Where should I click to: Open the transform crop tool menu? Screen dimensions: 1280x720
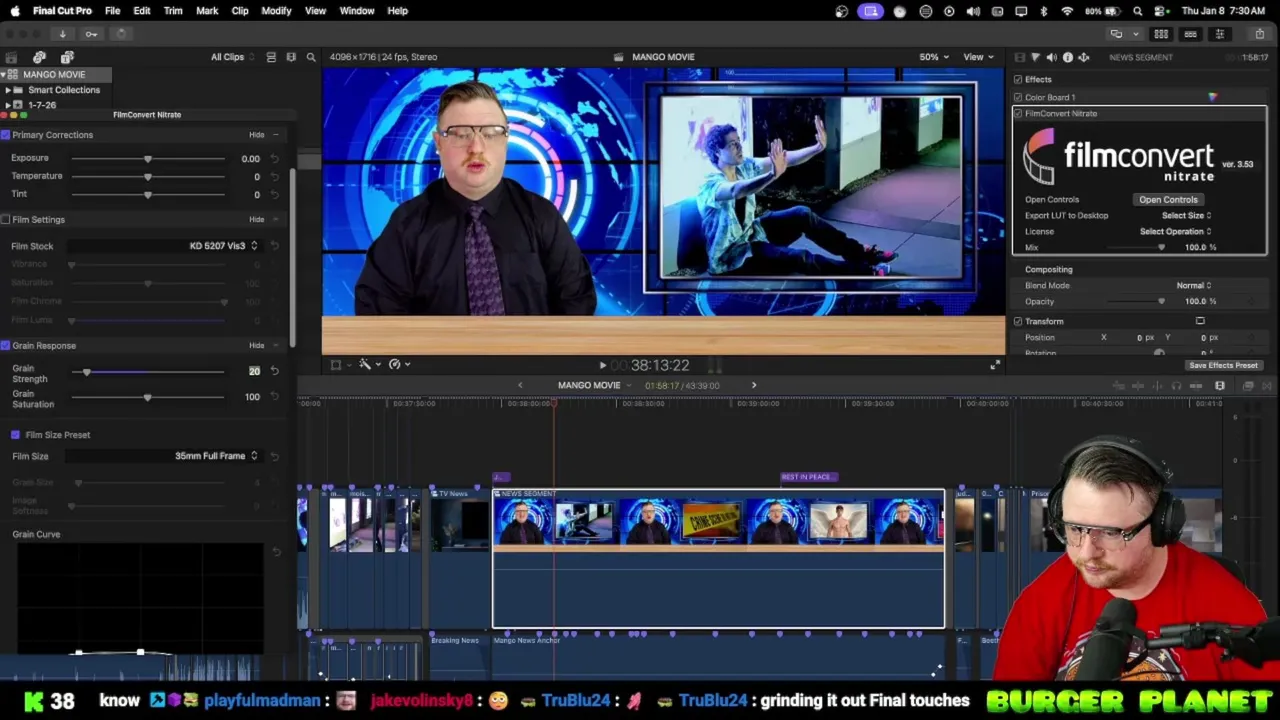tap(339, 364)
